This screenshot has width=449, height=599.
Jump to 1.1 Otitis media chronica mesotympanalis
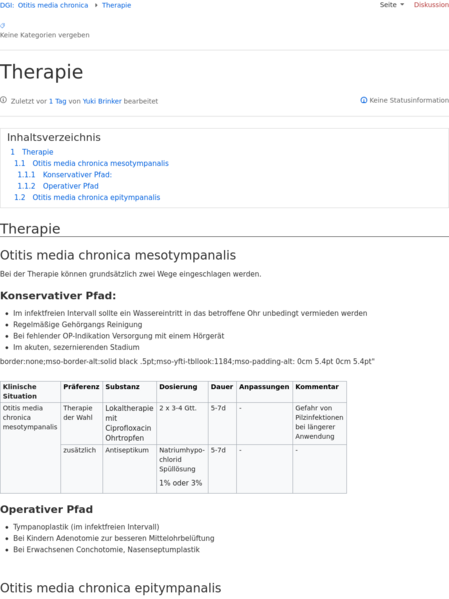coord(91,164)
